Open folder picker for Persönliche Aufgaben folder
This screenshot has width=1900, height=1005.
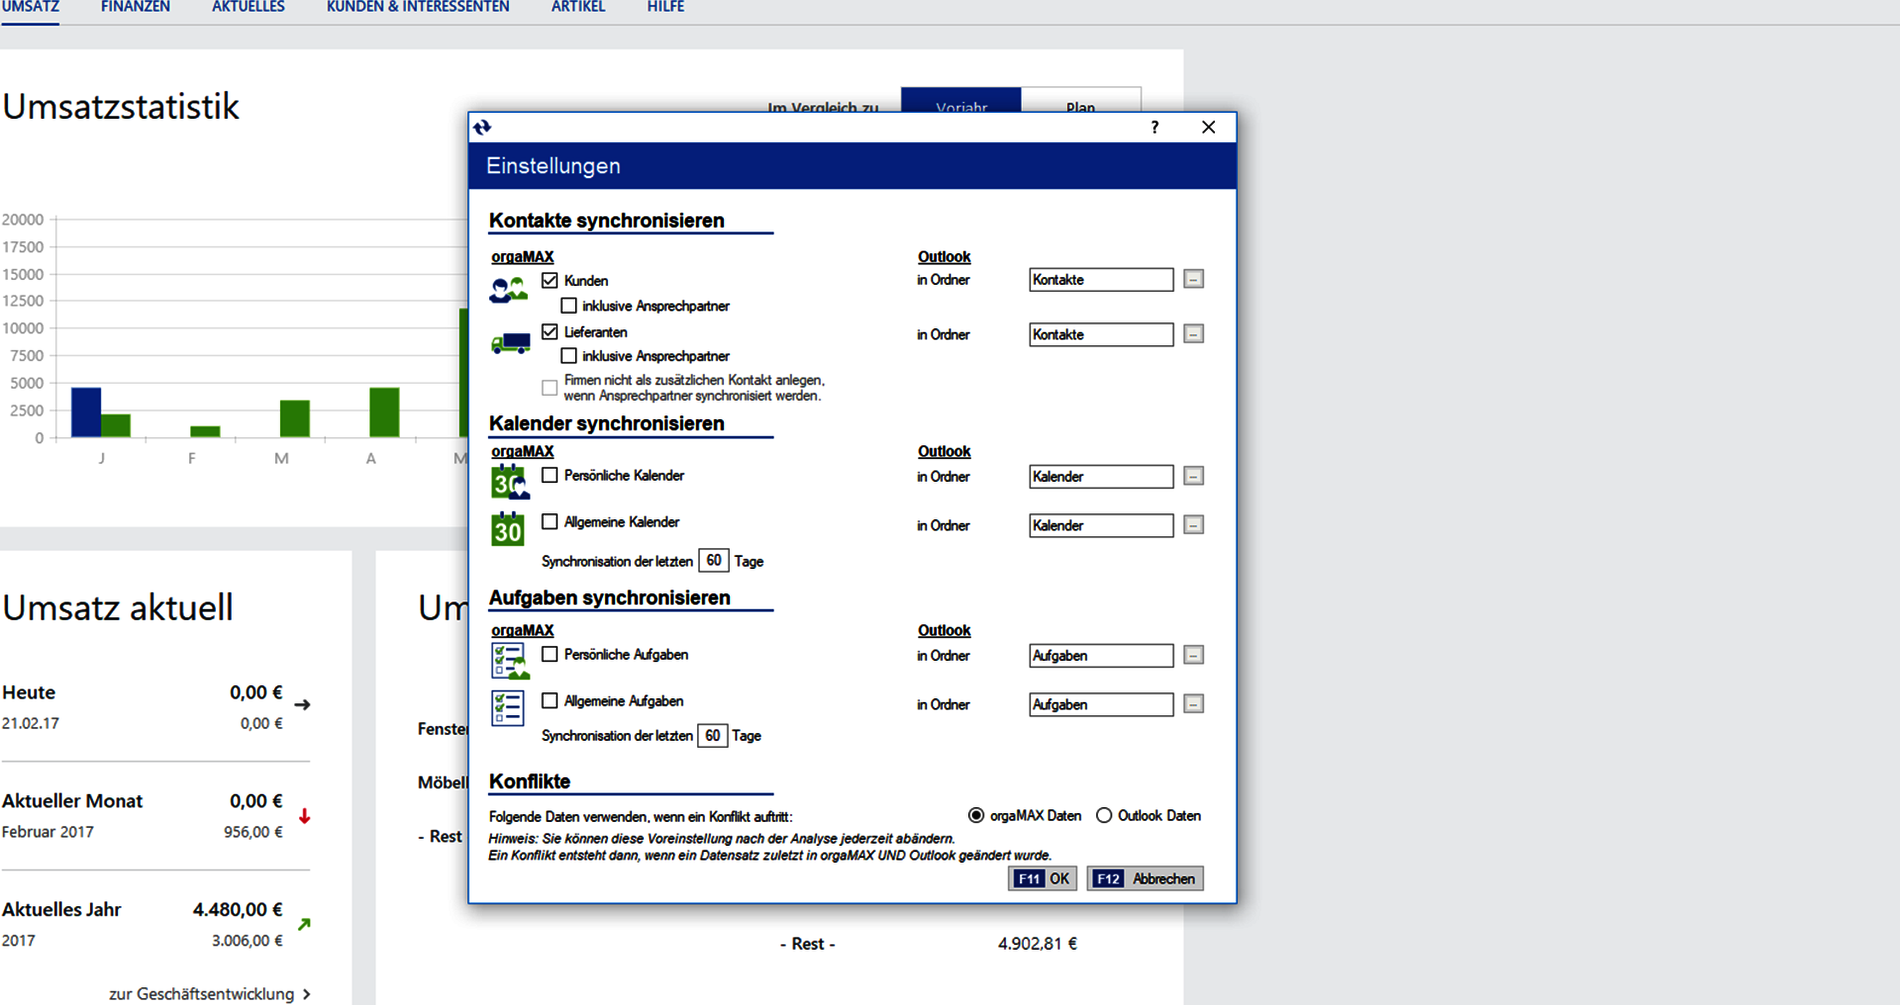[x=1193, y=655]
